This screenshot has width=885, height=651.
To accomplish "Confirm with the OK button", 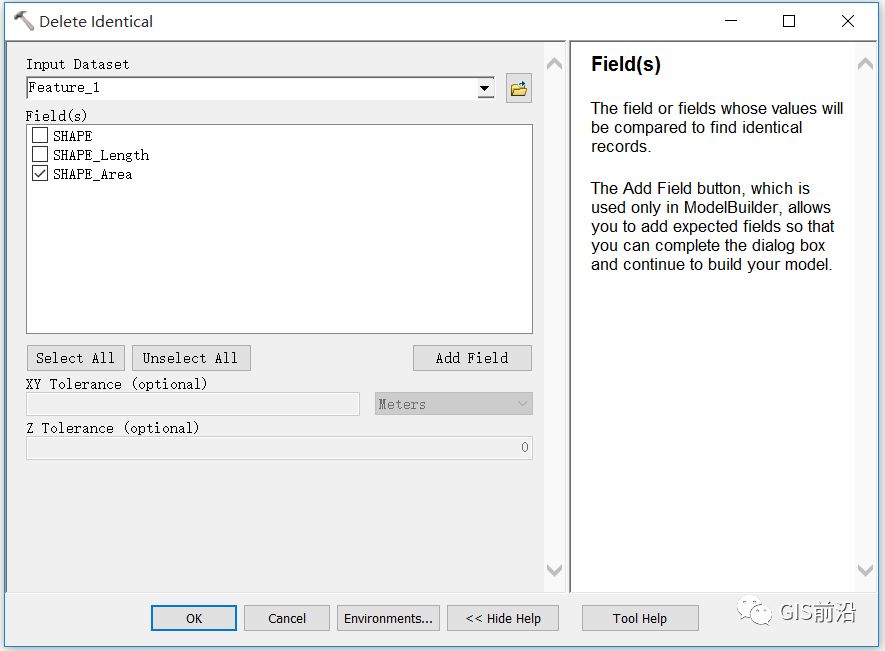I will pyautogui.click(x=194, y=618).
